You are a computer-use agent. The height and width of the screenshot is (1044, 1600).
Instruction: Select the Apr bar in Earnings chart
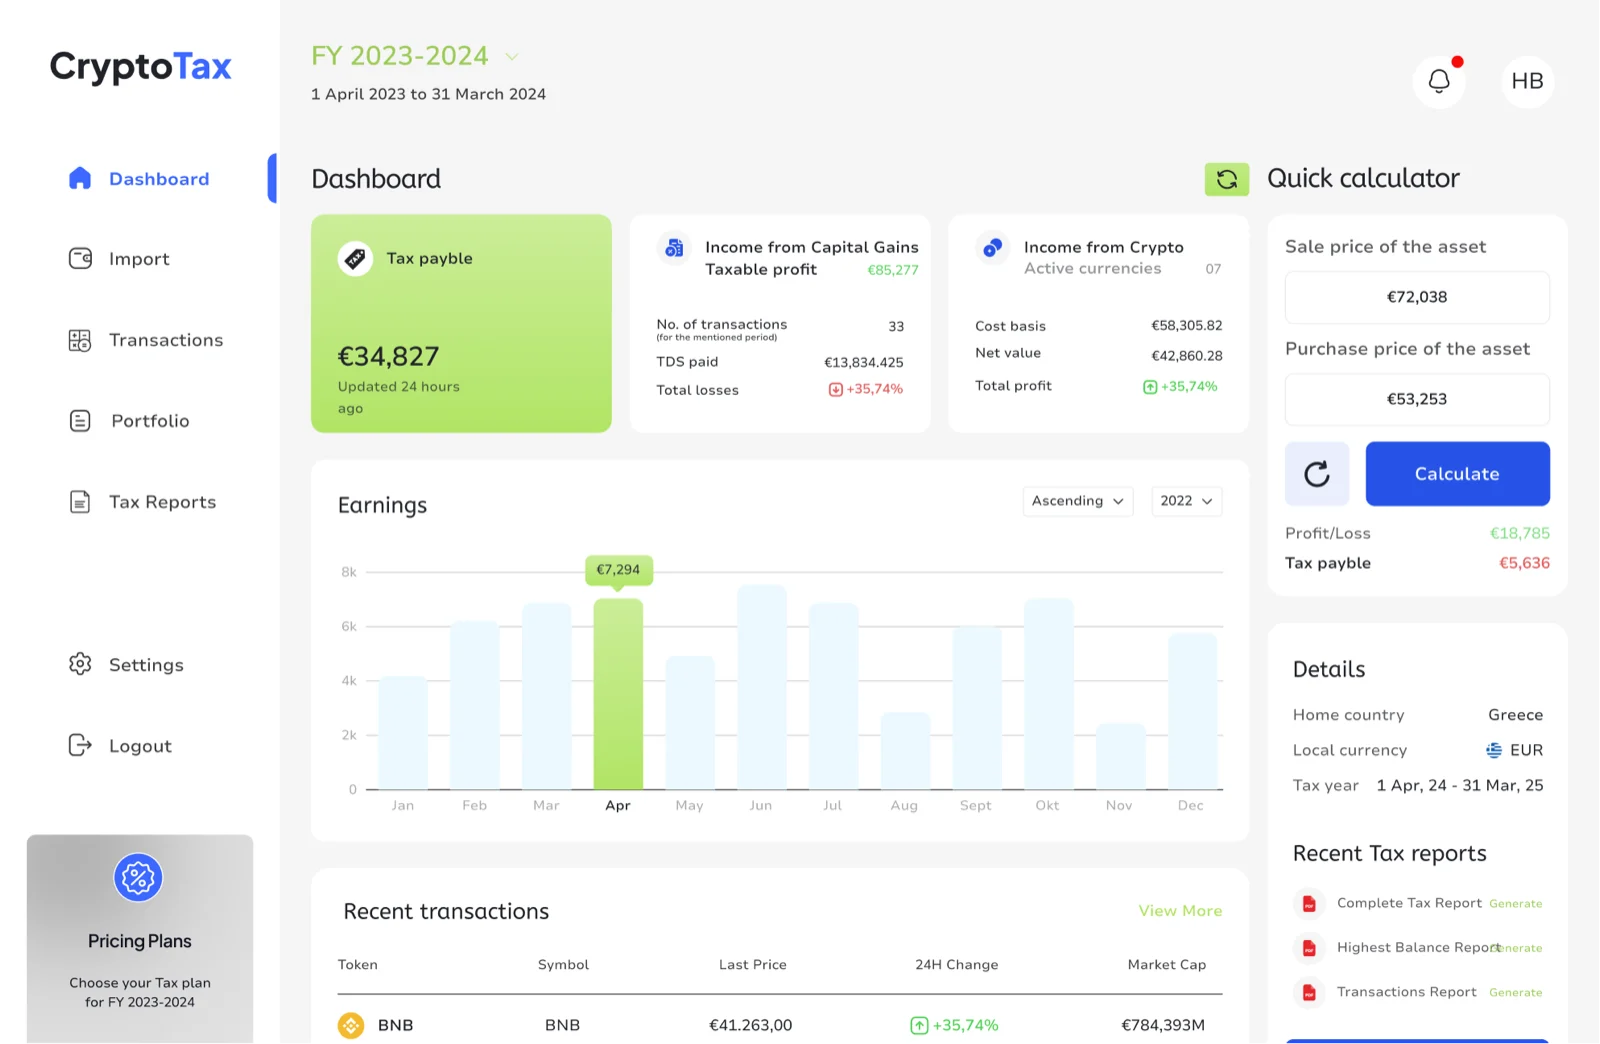tap(618, 694)
